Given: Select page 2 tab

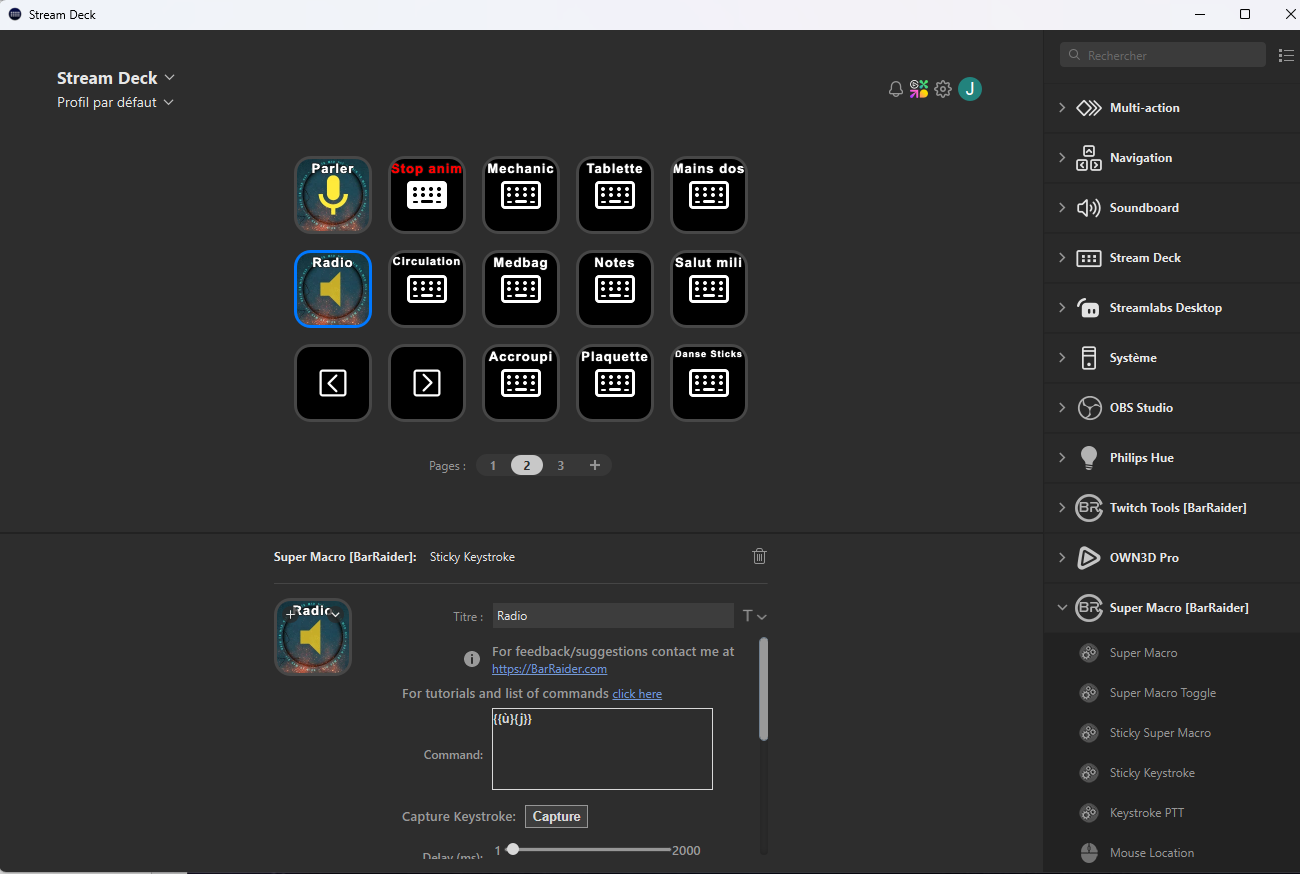Looking at the screenshot, I should coord(527,465).
